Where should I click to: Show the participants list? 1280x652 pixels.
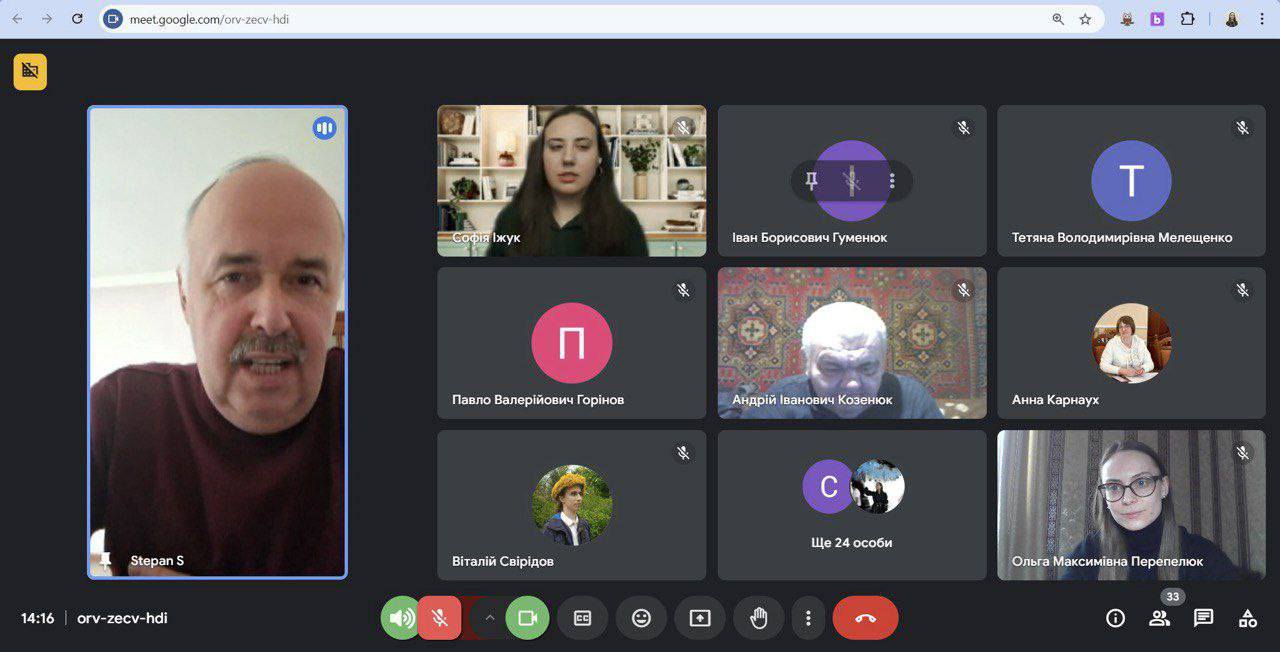click(1159, 618)
